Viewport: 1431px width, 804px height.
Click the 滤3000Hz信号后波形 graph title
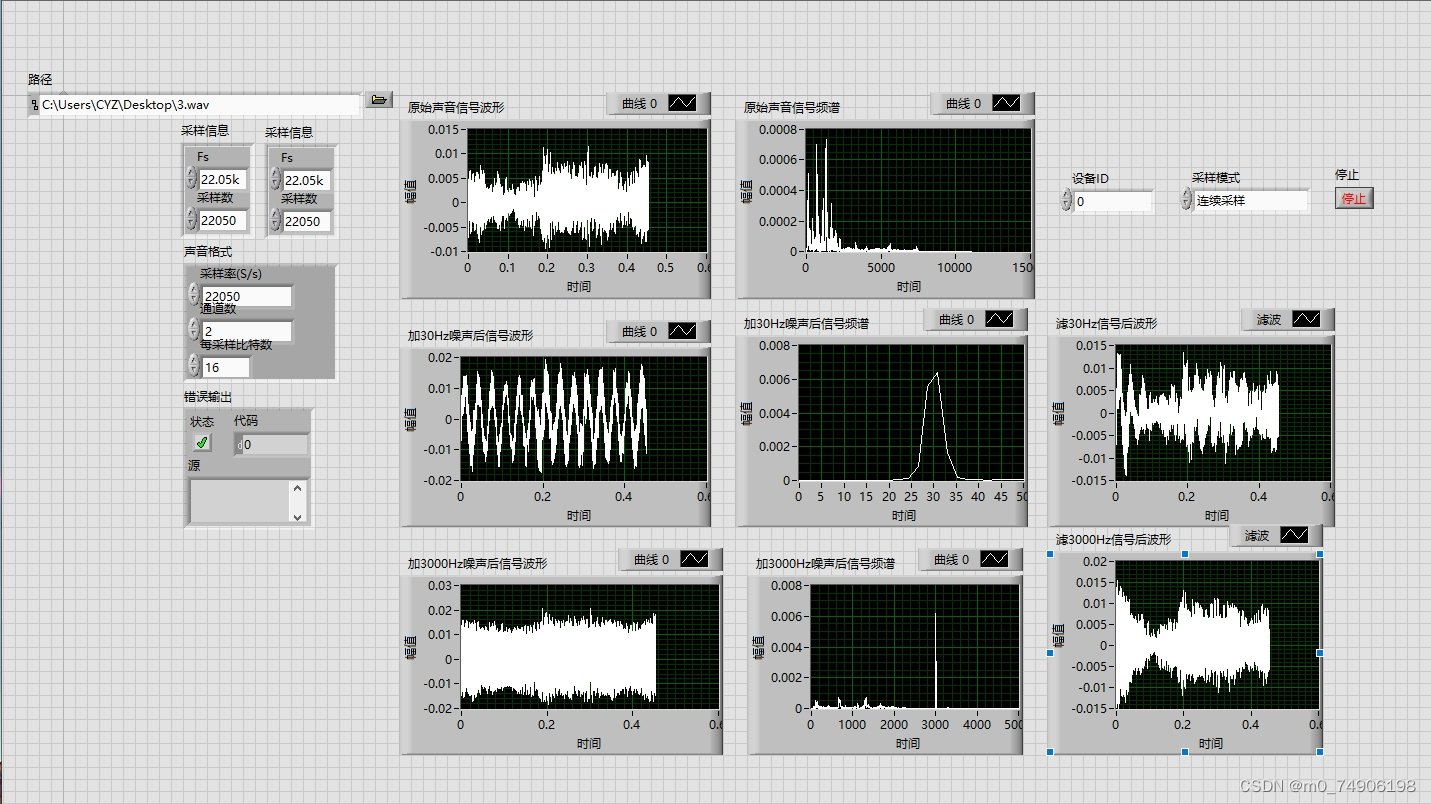tap(1113, 539)
